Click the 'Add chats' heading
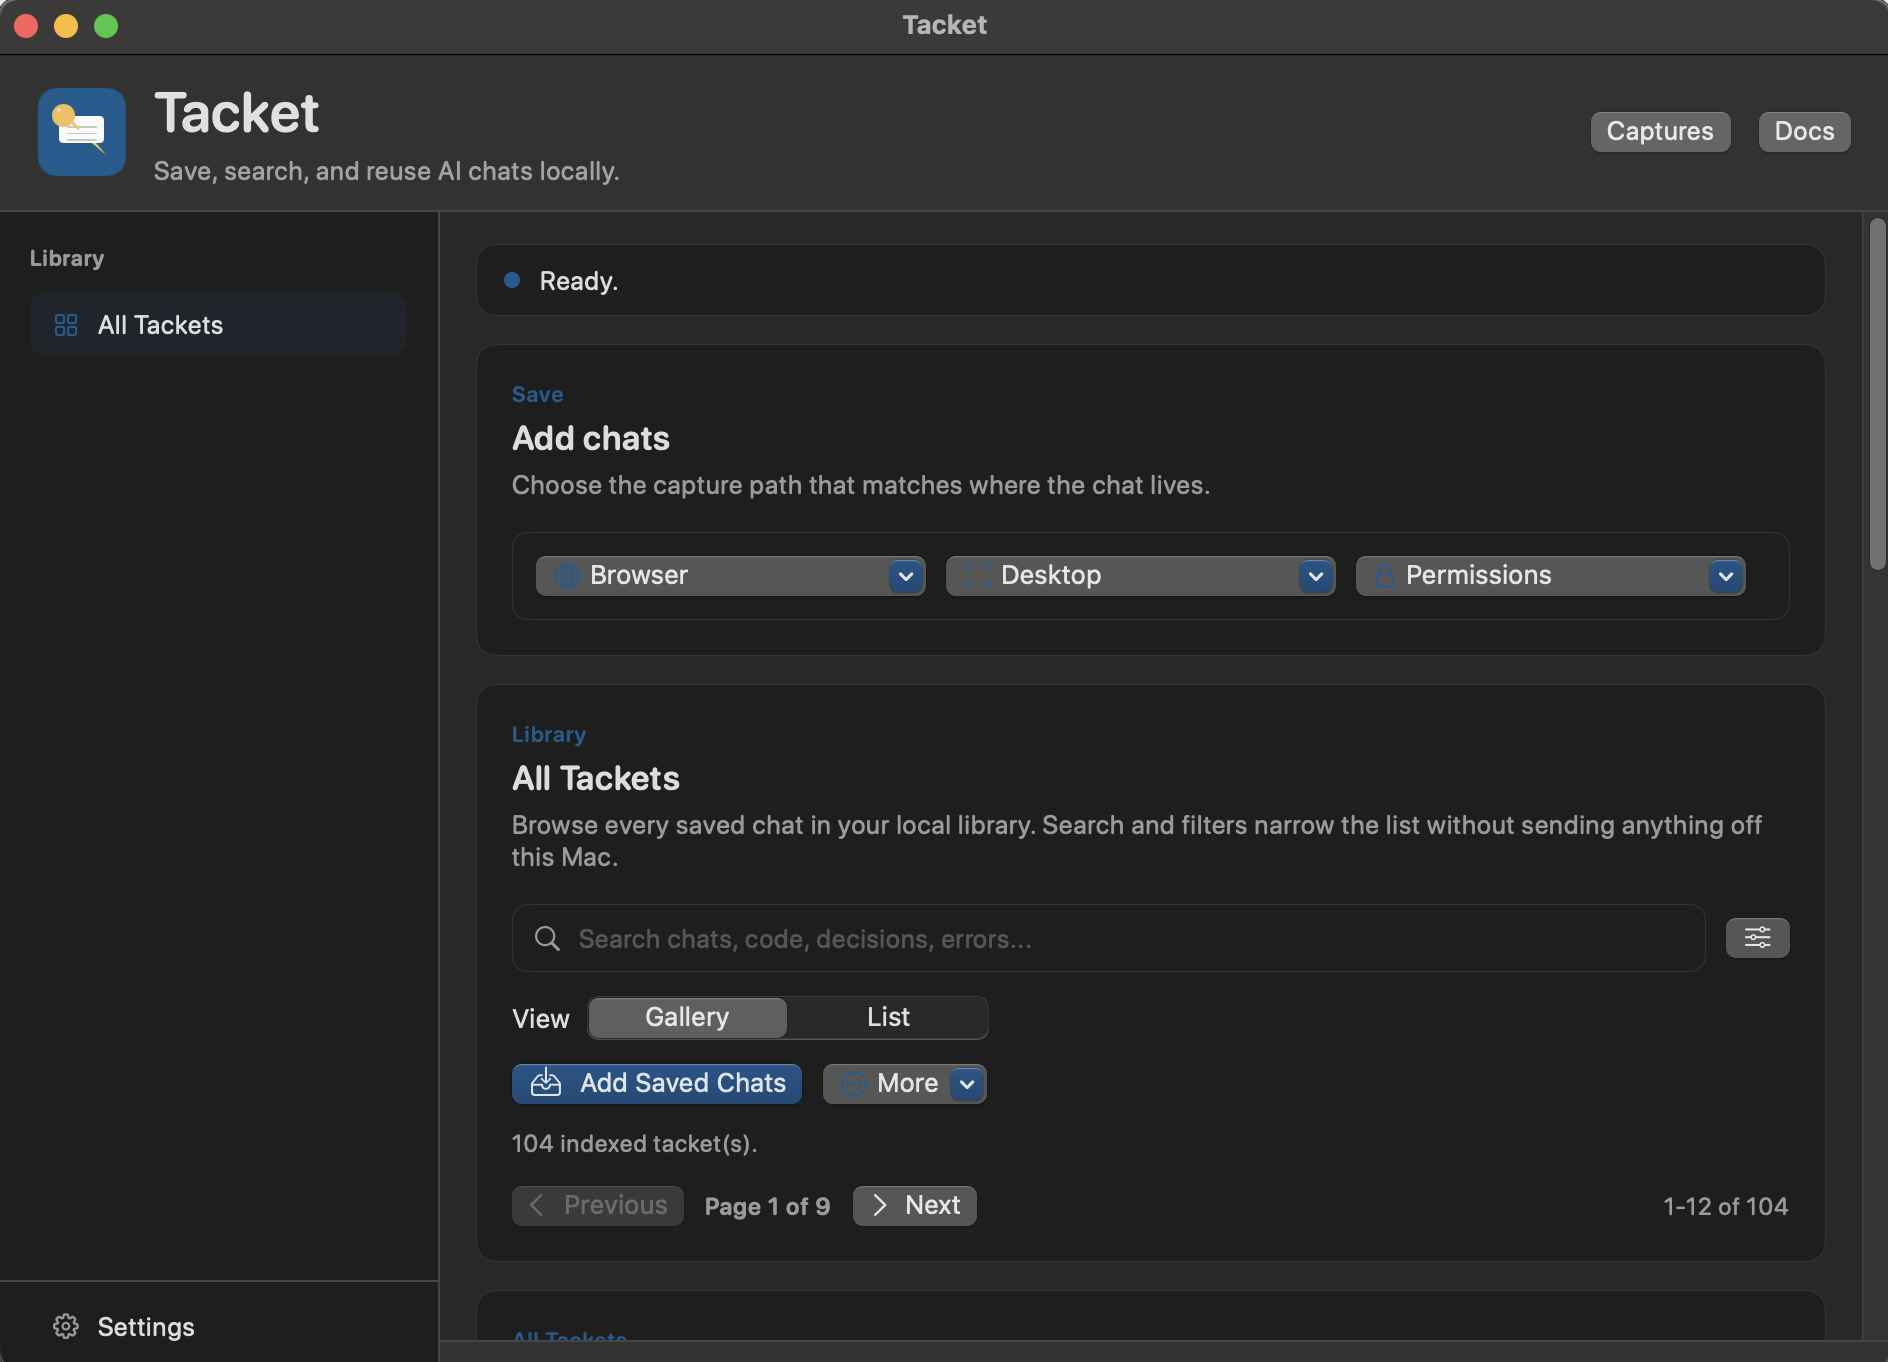 point(591,438)
